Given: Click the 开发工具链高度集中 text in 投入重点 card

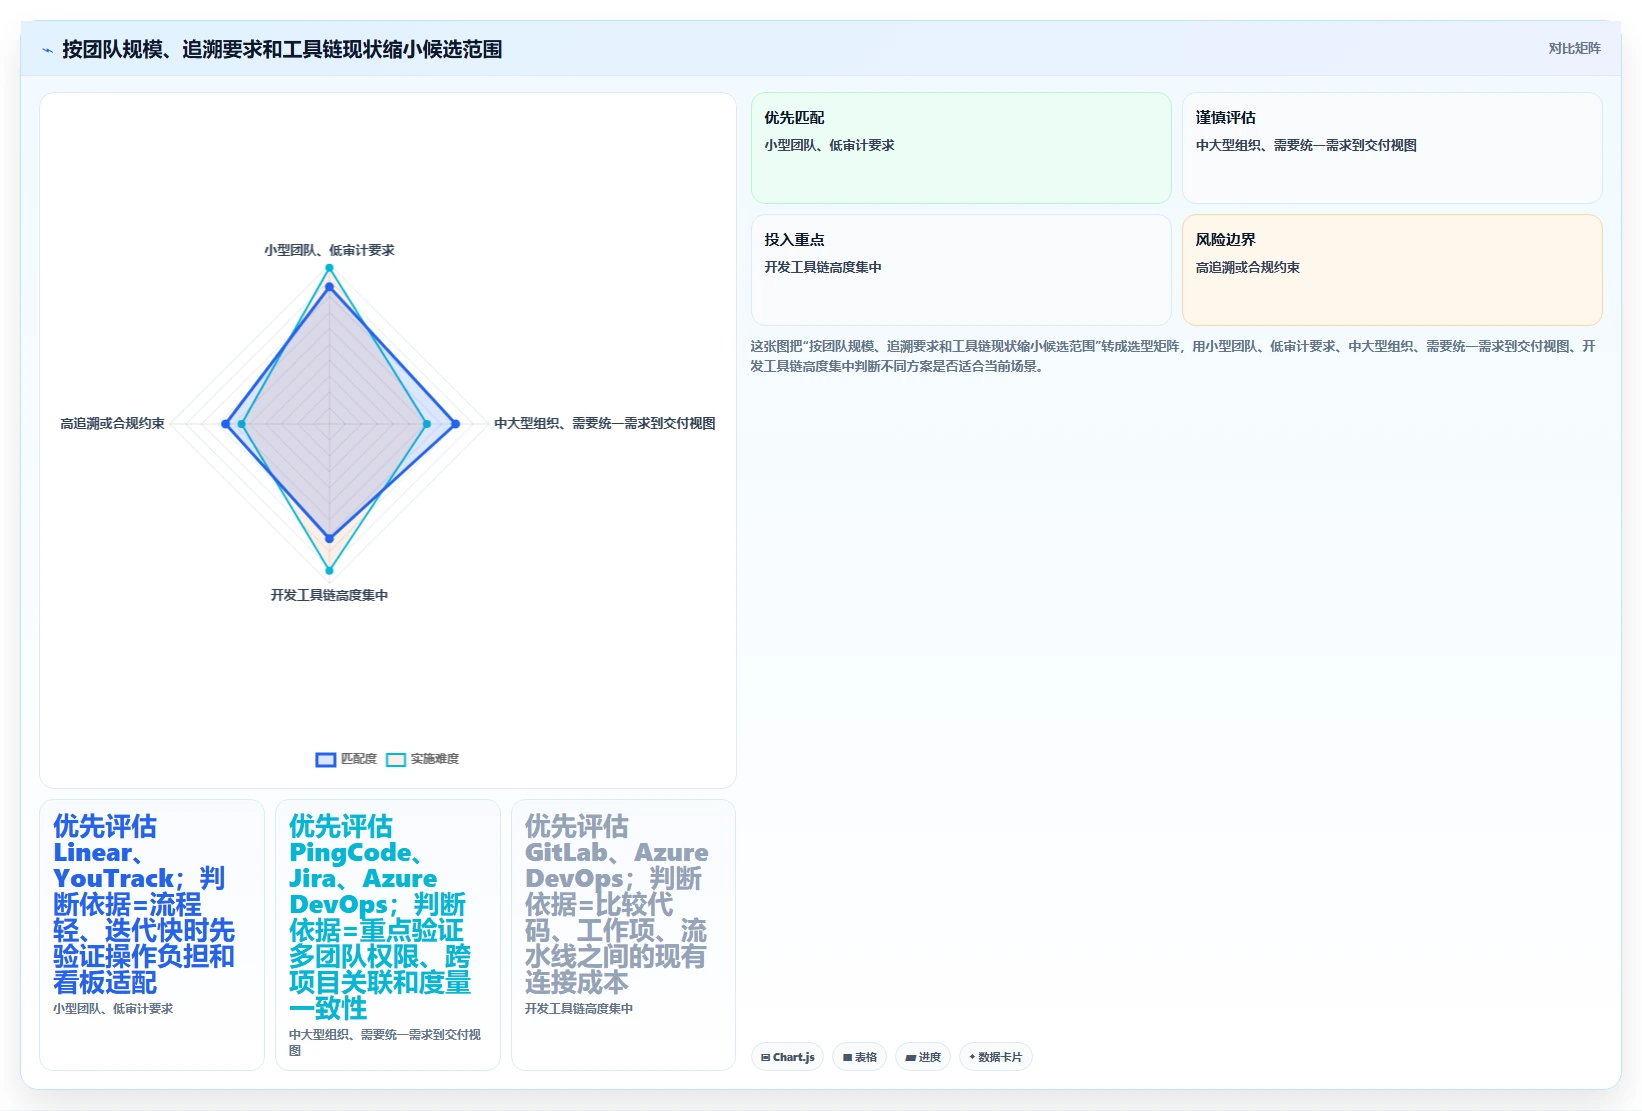Looking at the screenshot, I should tap(823, 267).
